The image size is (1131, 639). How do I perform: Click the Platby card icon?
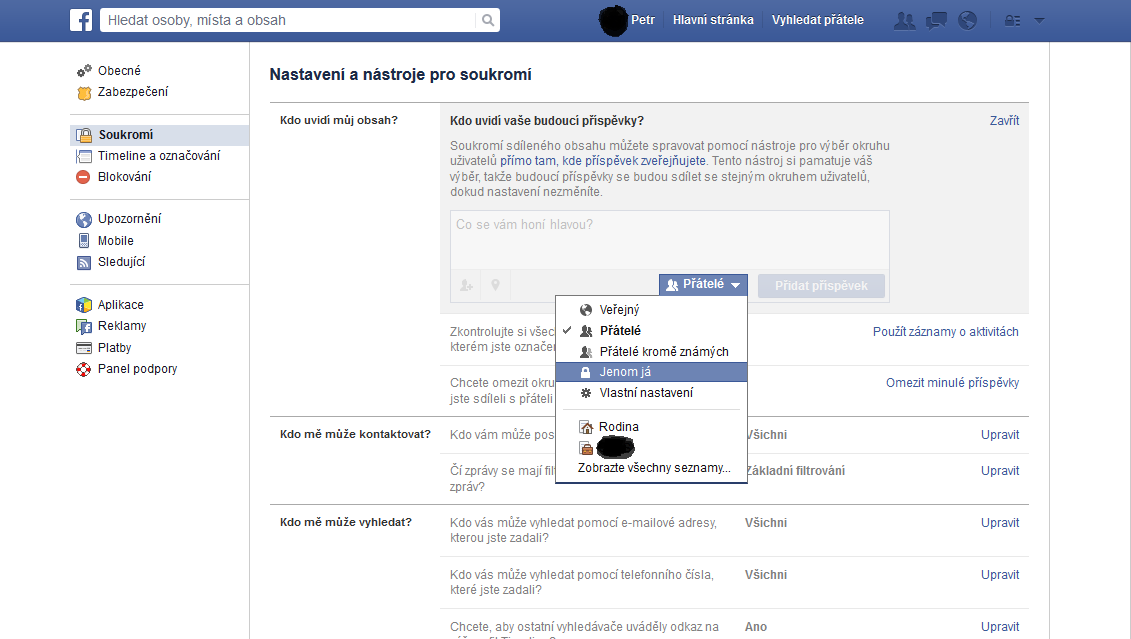click(x=84, y=348)
